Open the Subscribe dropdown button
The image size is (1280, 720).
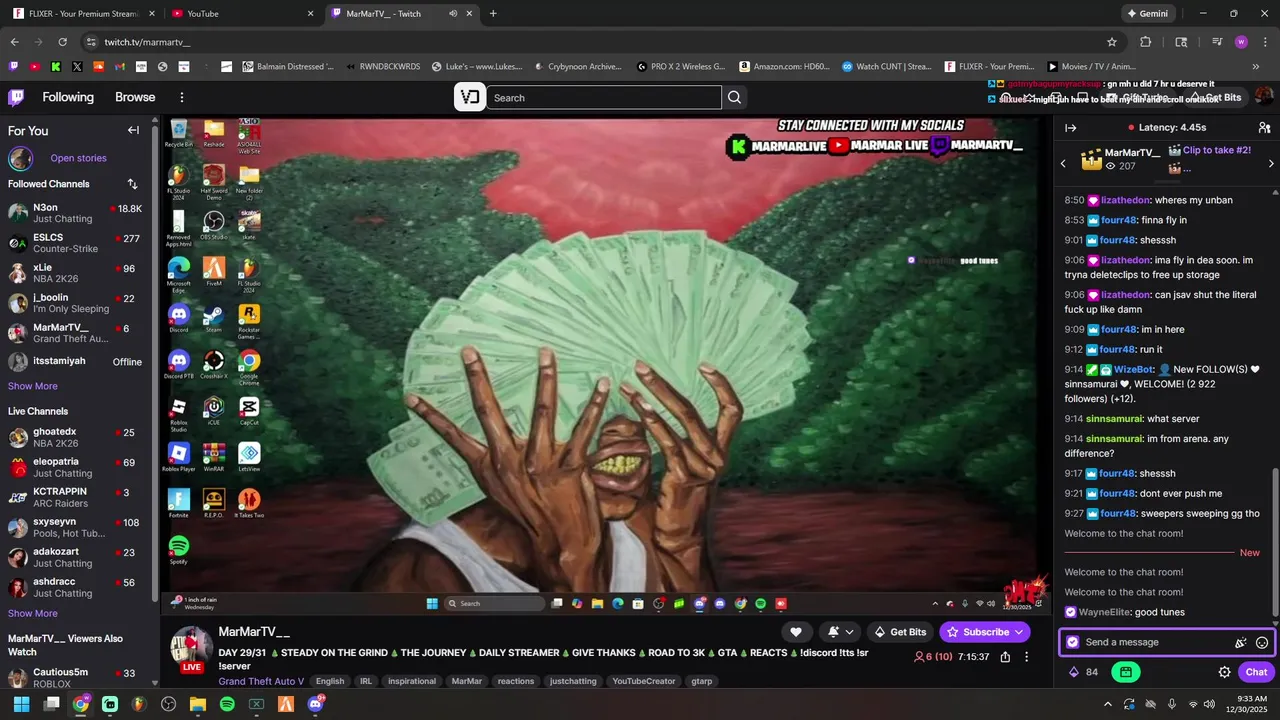[x=985, y=632]
